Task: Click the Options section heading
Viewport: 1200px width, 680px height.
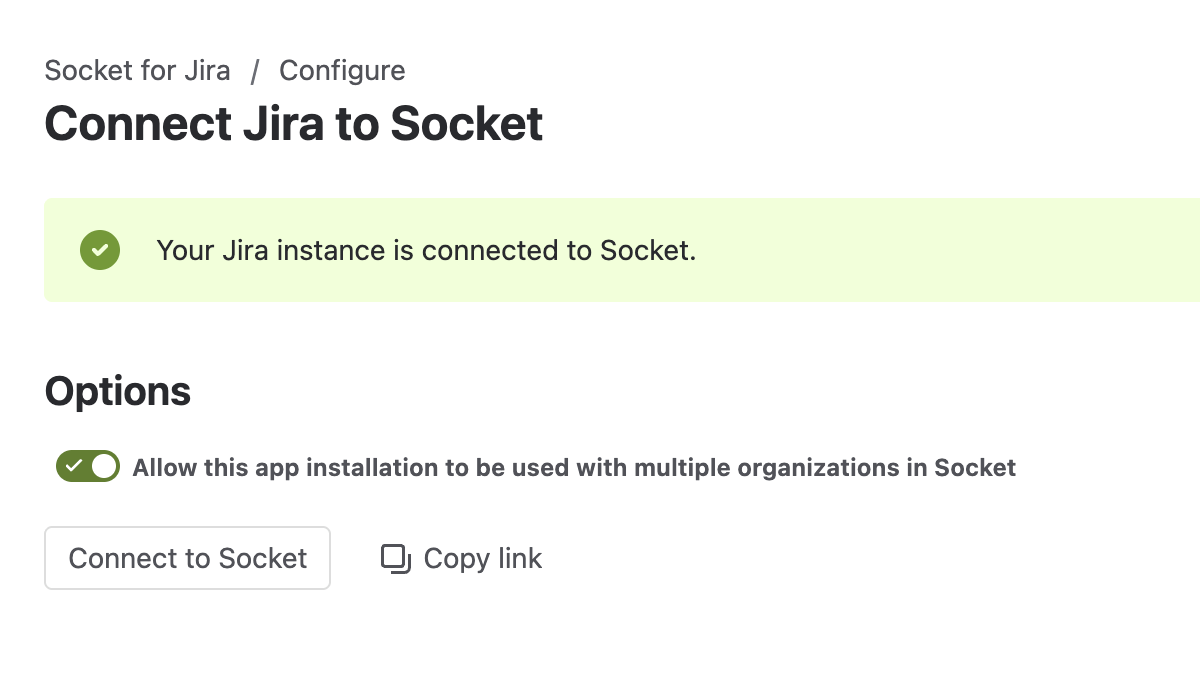Action: [x=118, y=391]
